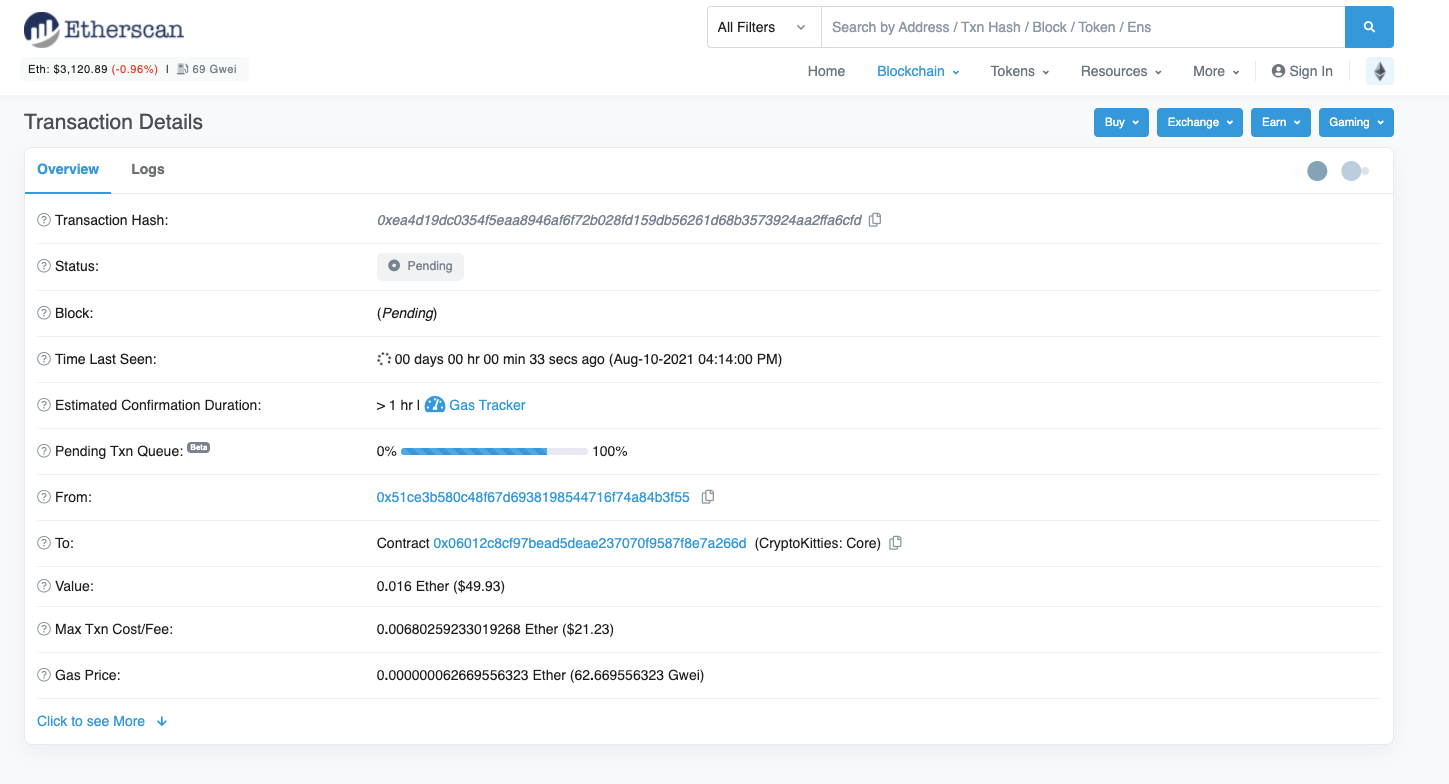Click the gas pump icon by 69 Gwei
The height and width of the screenshot is (784, 1449).
click(x=183, y=69)
